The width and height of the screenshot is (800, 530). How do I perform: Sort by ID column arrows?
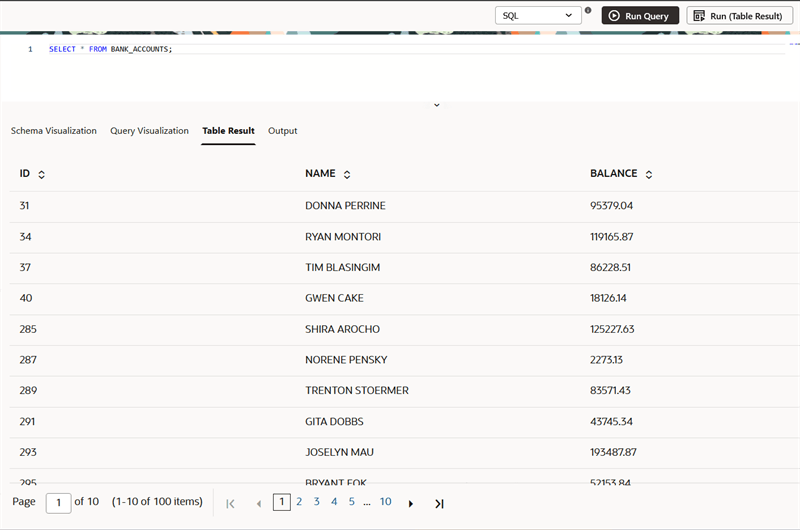[x=41, y=174]
